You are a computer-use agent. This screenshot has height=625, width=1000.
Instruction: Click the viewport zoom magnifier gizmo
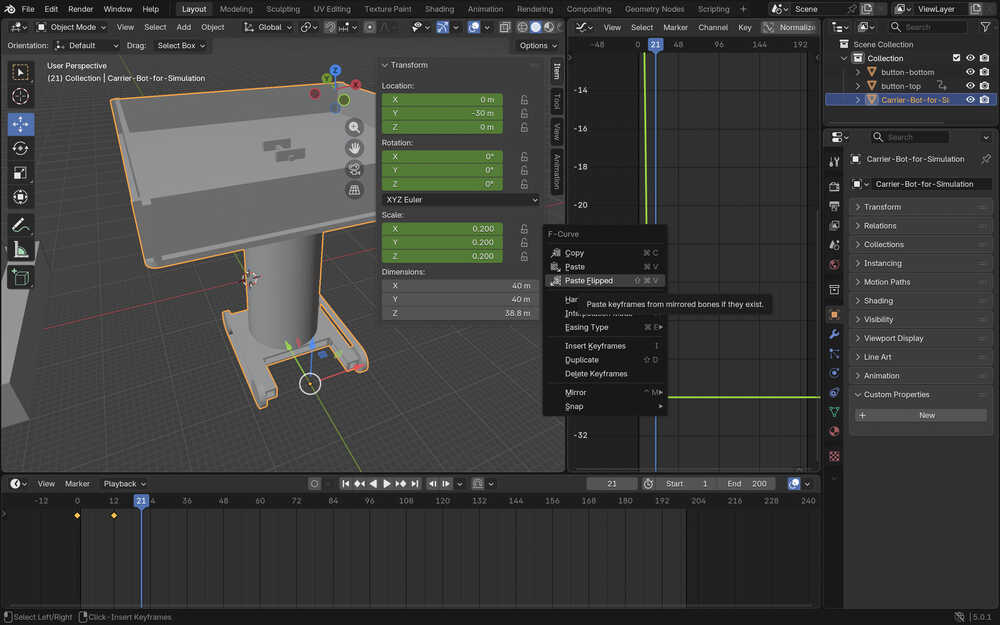tap(354, 127)
